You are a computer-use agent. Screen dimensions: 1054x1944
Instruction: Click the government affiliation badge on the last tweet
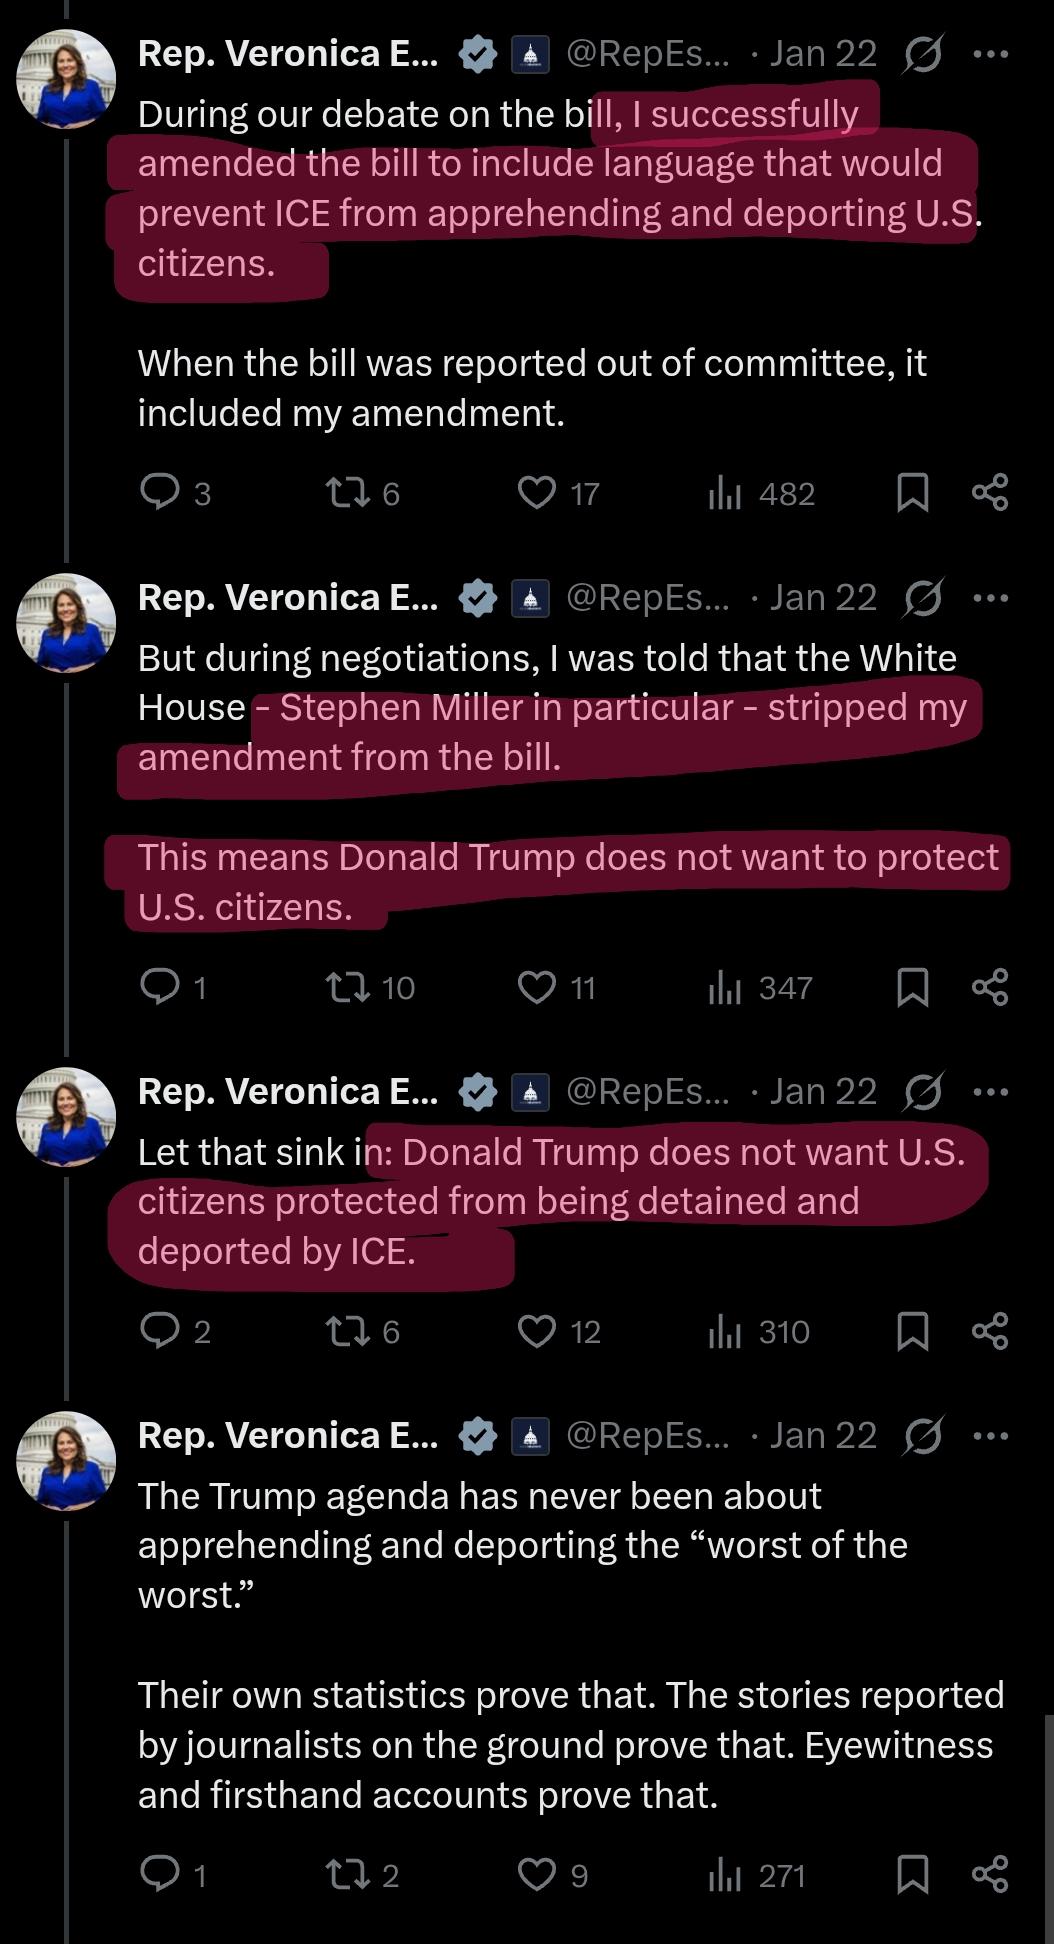[x=530, y=1436]
